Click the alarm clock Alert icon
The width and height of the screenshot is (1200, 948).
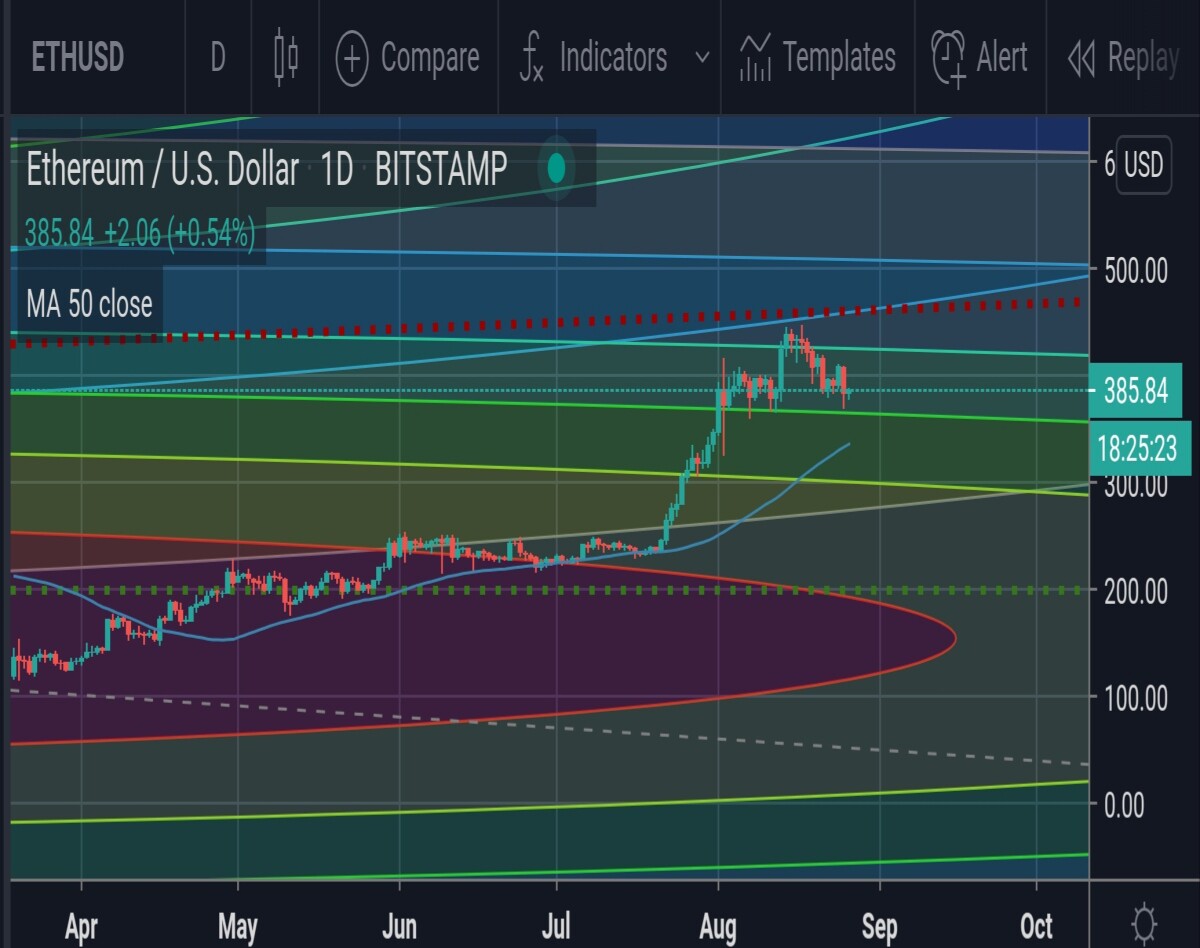(x=948, y=57)
